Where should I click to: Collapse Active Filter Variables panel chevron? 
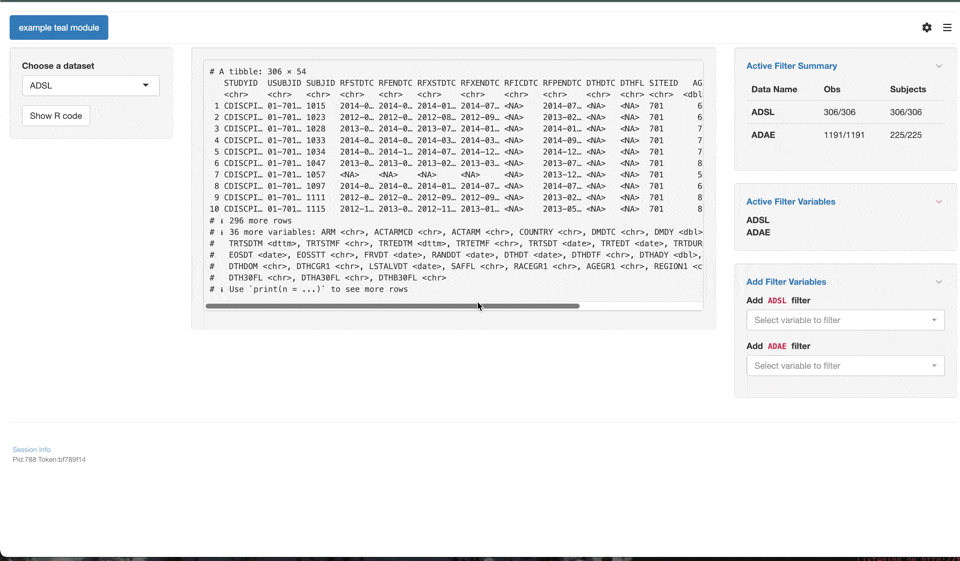[939, 202]
